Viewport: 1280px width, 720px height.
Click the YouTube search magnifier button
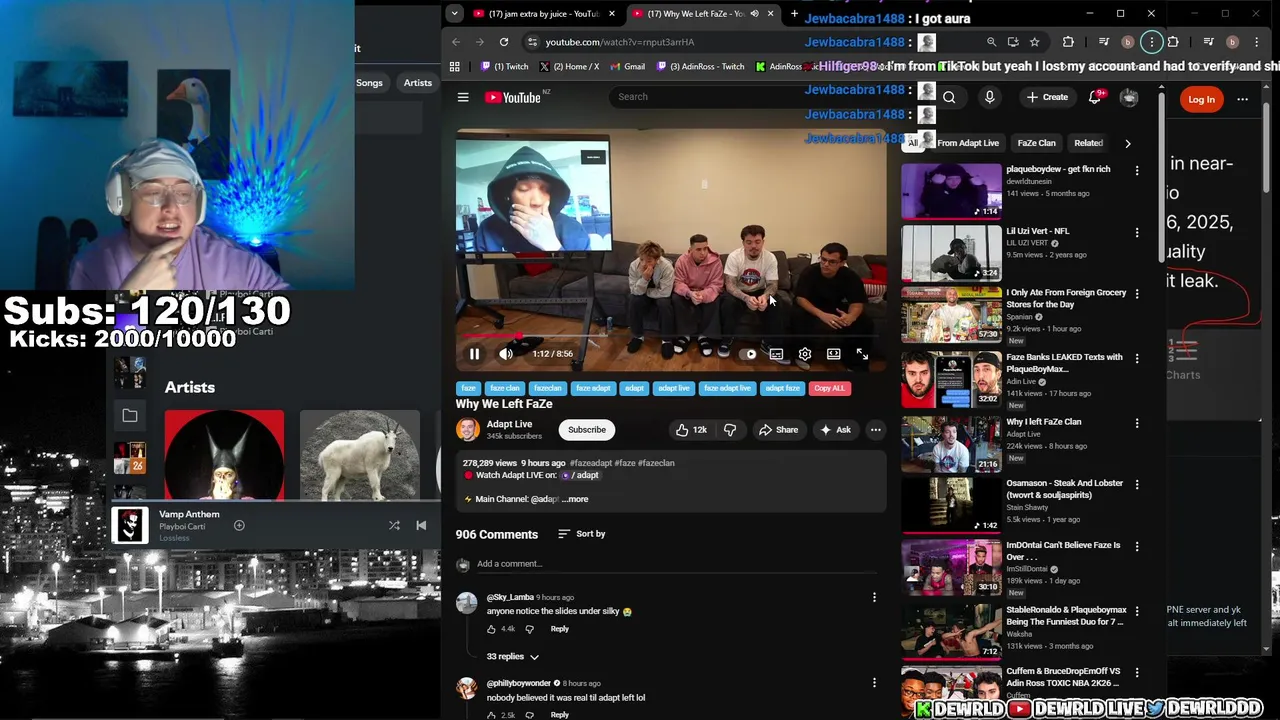pyautogui.click(x=949, y=97)
